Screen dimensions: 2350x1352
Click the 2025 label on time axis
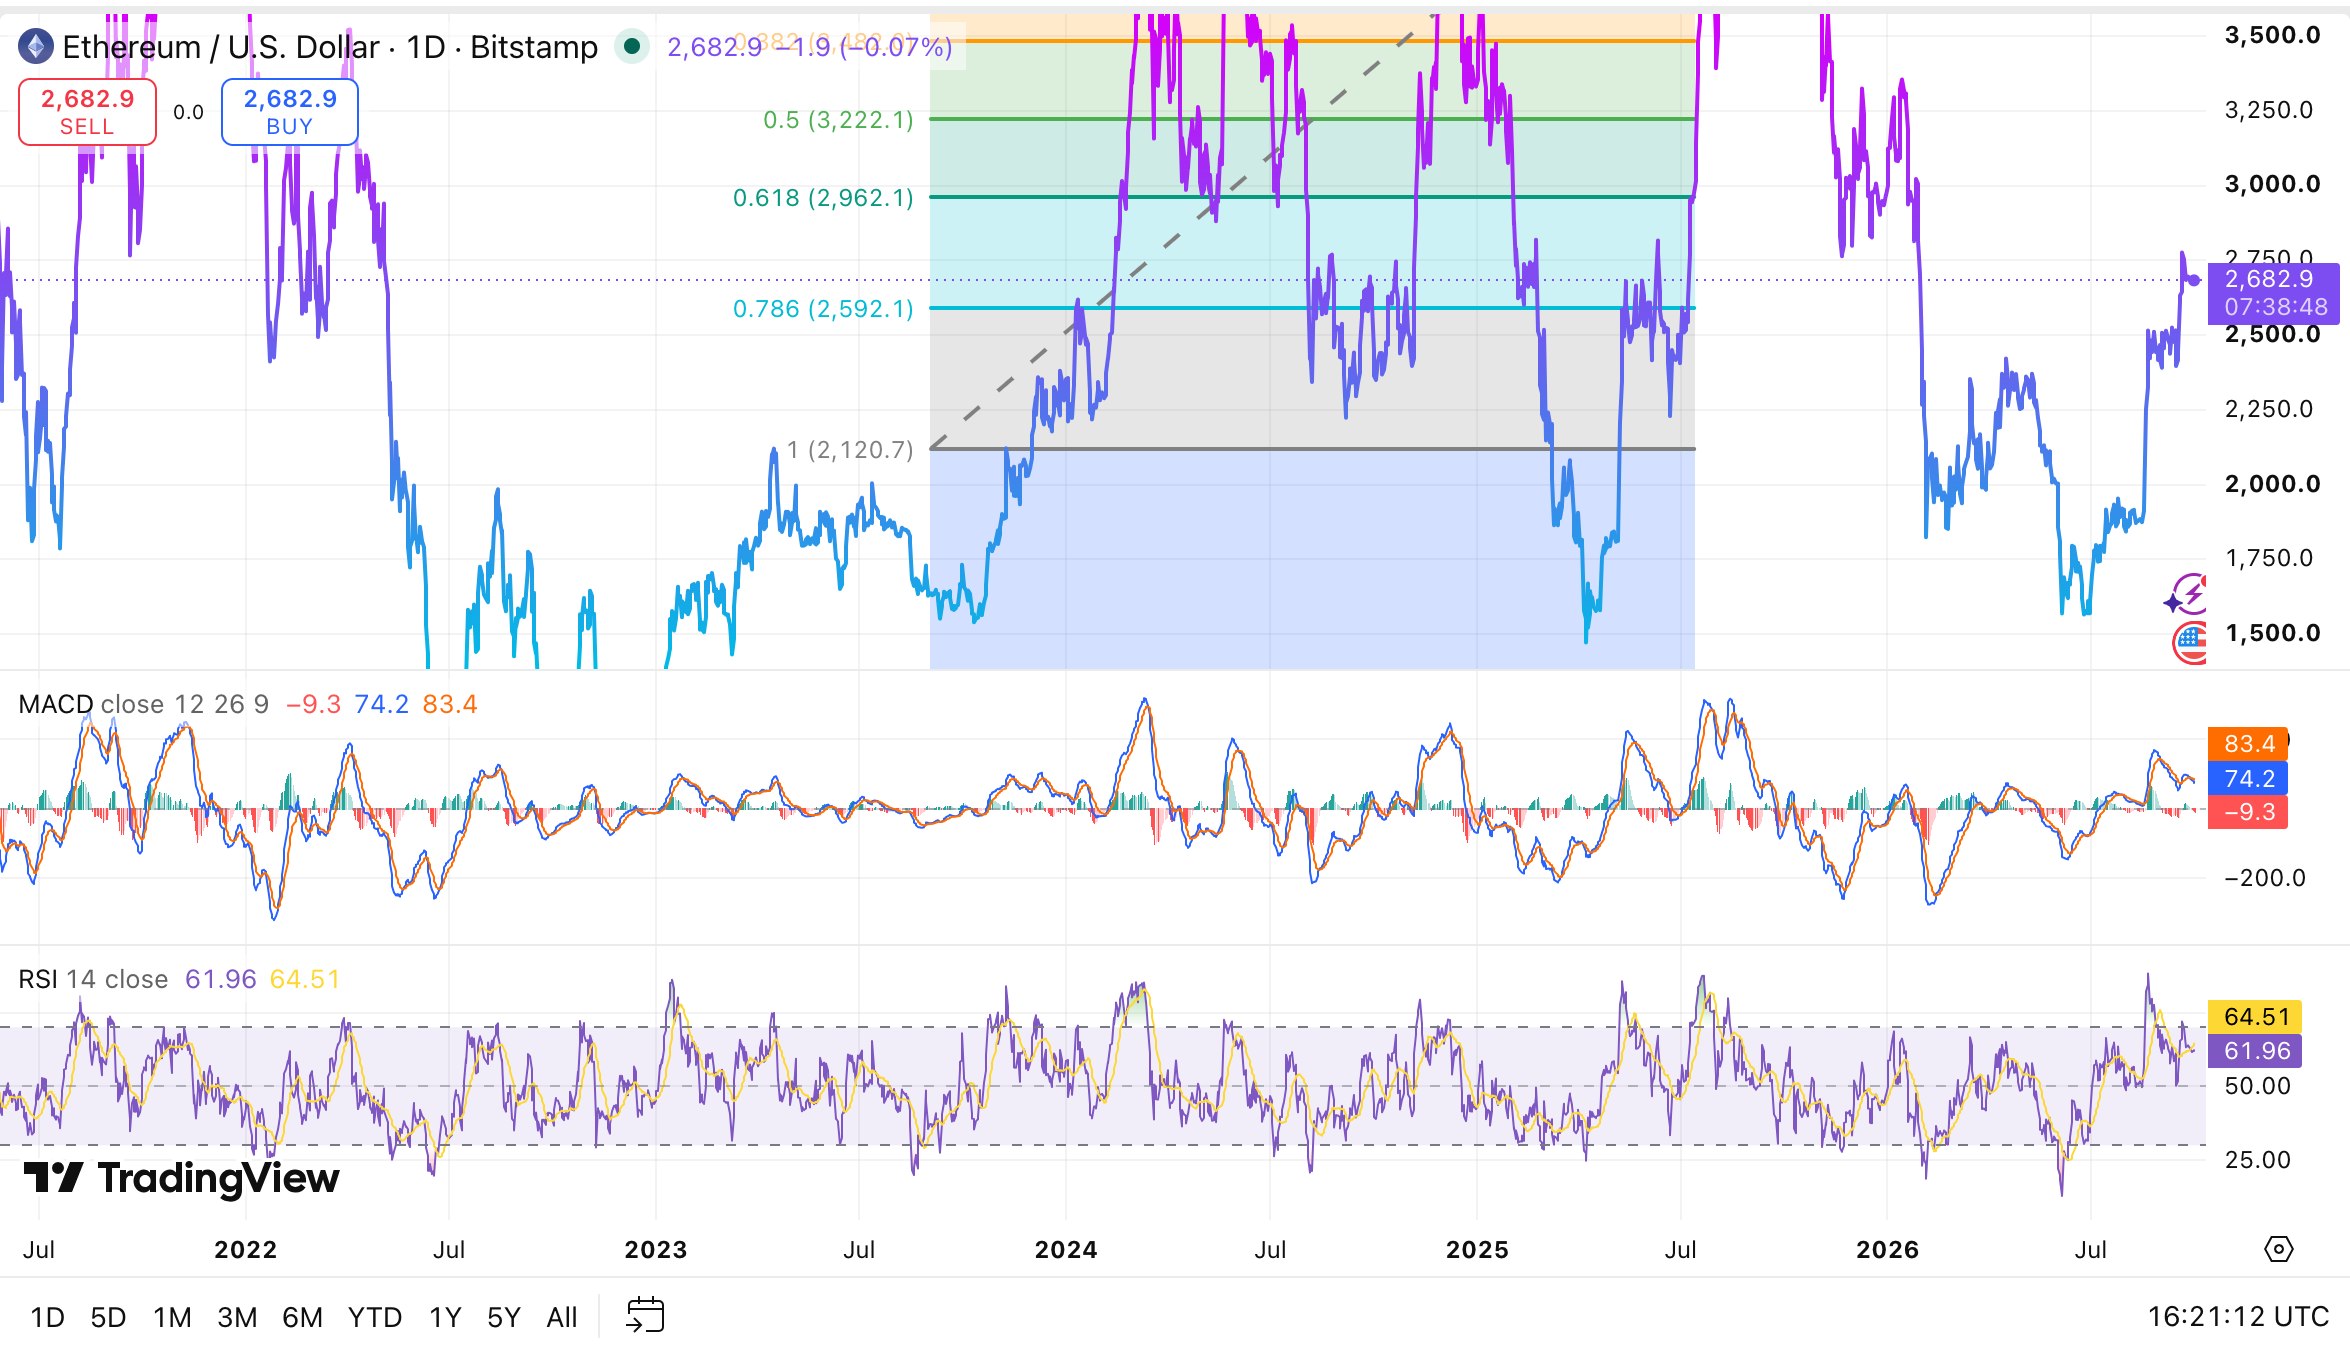click(x=1477, y=1249)
